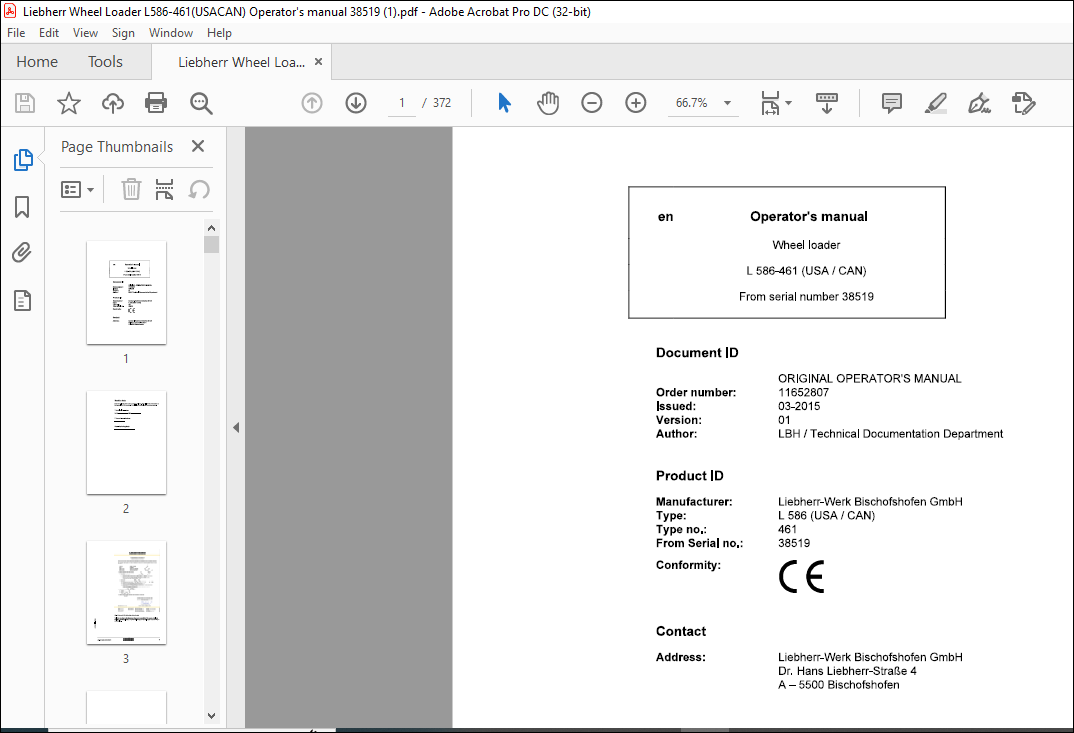Click the Contact heading

[680, 631]
